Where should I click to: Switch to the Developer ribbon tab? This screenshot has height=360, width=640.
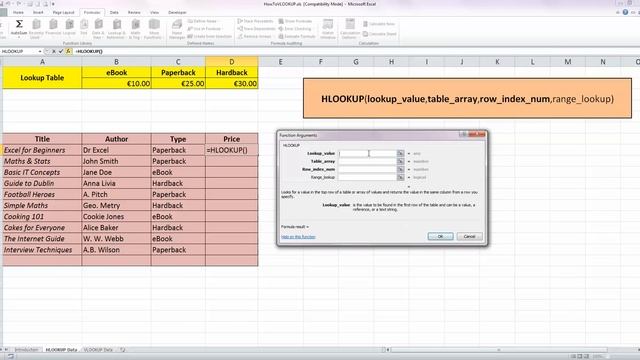point(177,13)
